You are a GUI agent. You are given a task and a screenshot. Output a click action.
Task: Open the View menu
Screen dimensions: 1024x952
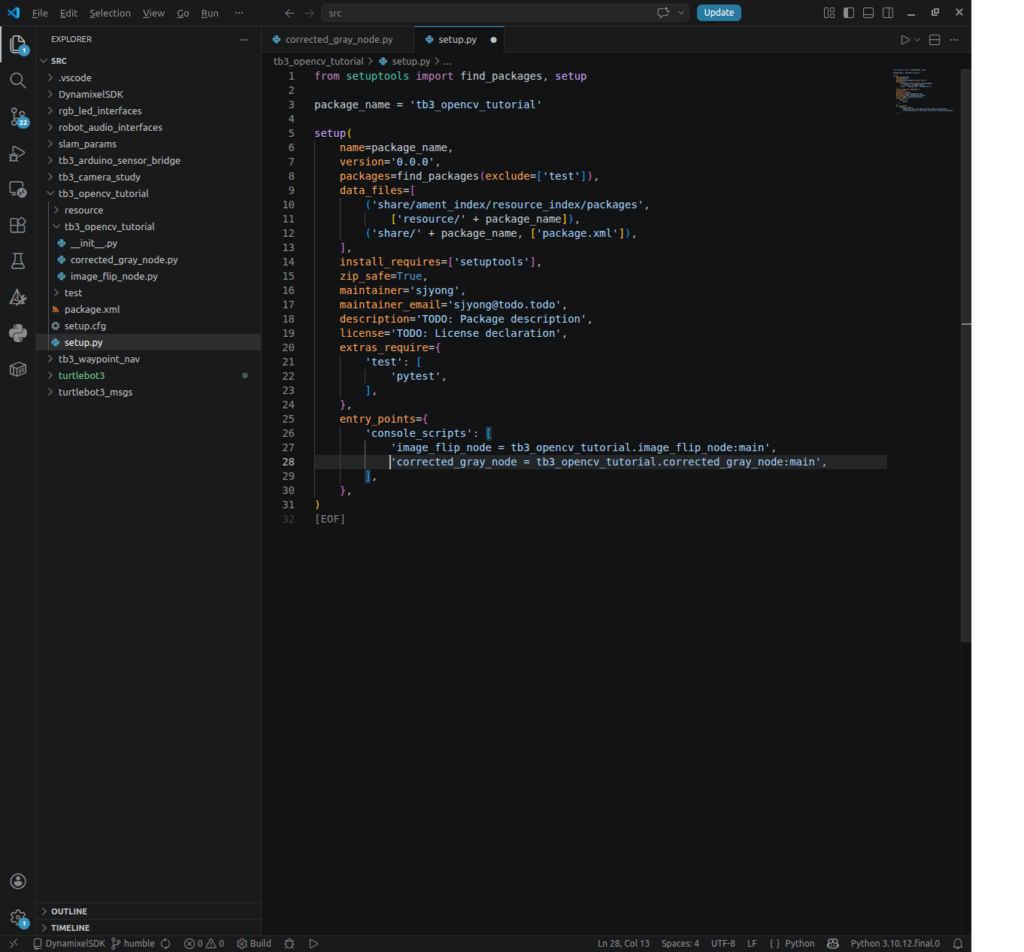(153, 13)
